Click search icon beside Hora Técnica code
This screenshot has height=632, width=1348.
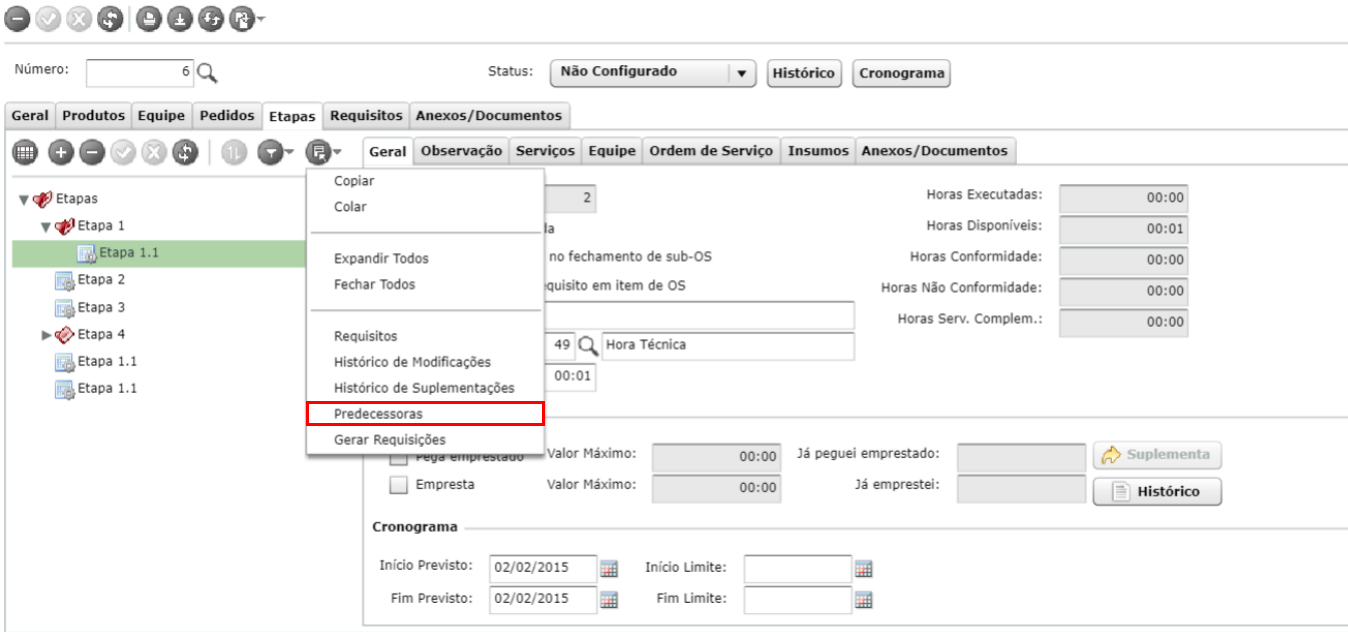(588, 346)
